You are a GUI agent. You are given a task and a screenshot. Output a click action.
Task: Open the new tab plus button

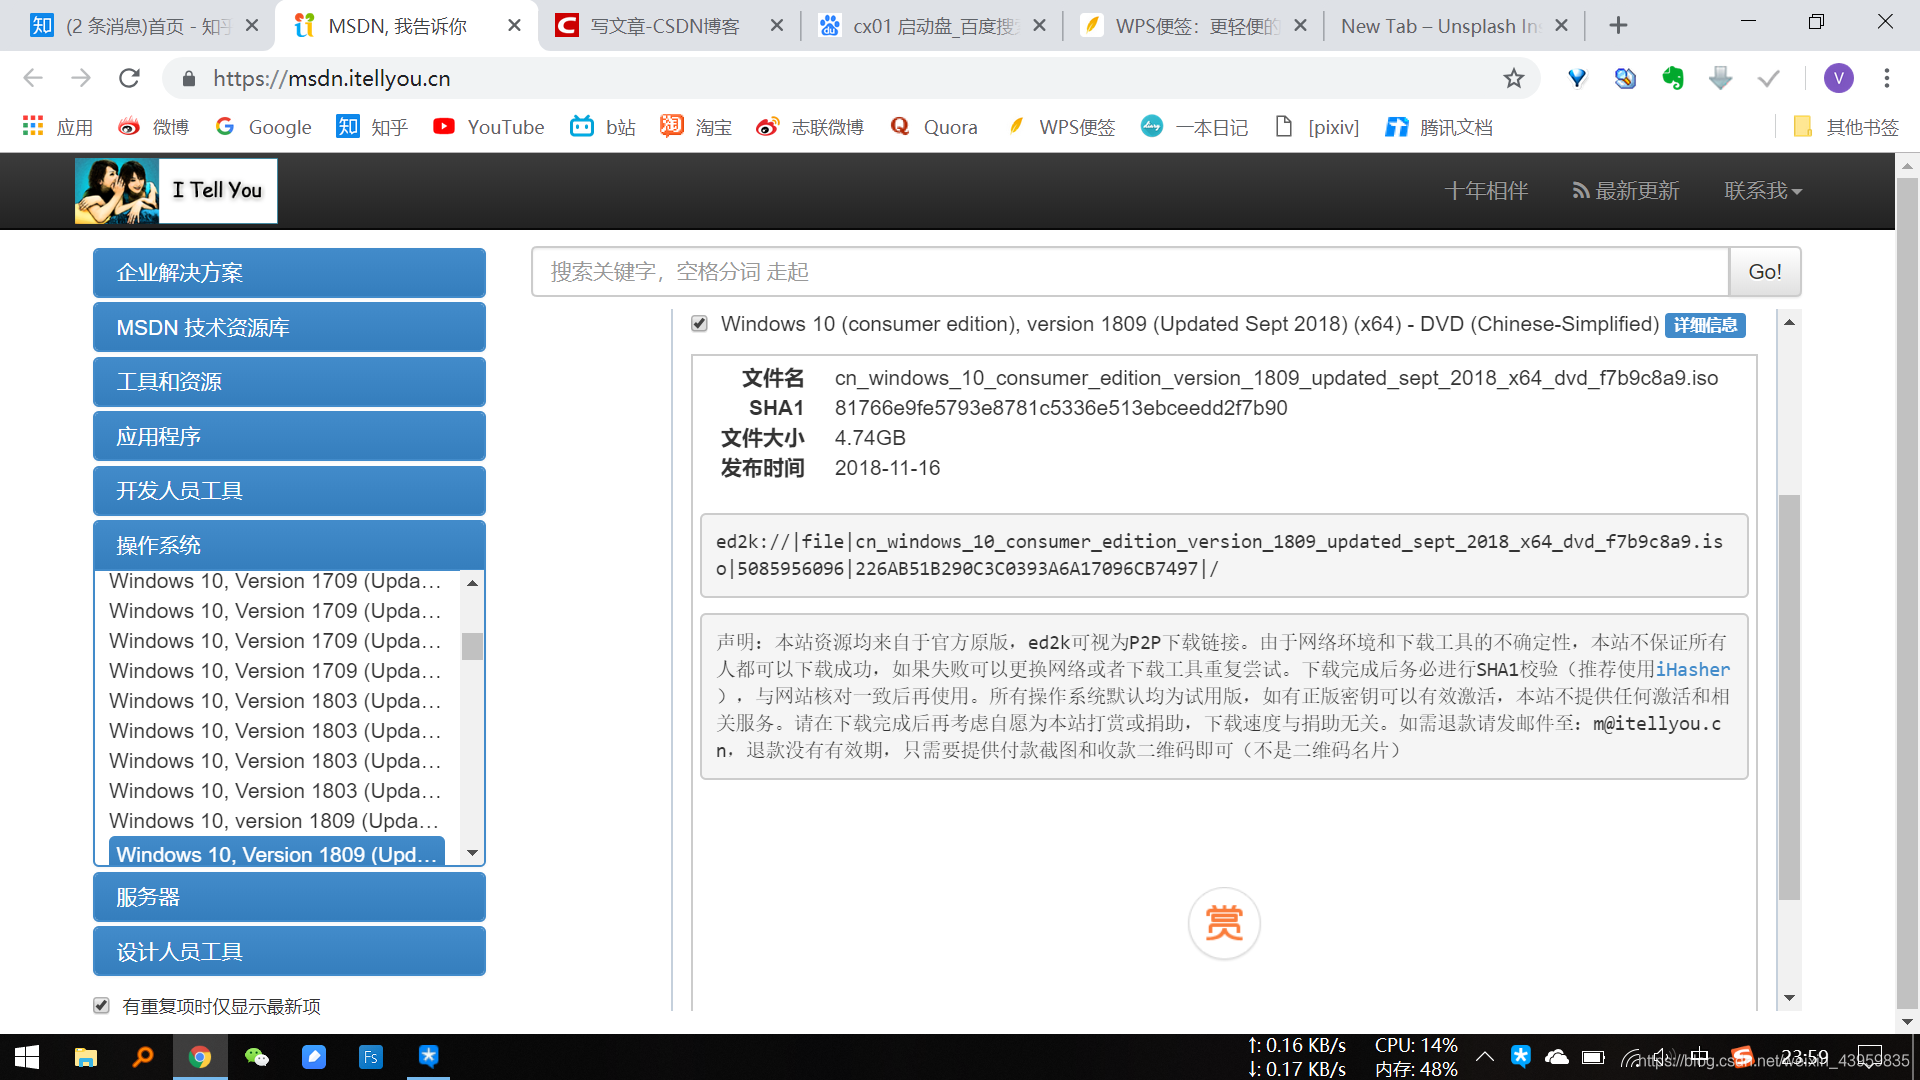click(x=1618, y=25)
